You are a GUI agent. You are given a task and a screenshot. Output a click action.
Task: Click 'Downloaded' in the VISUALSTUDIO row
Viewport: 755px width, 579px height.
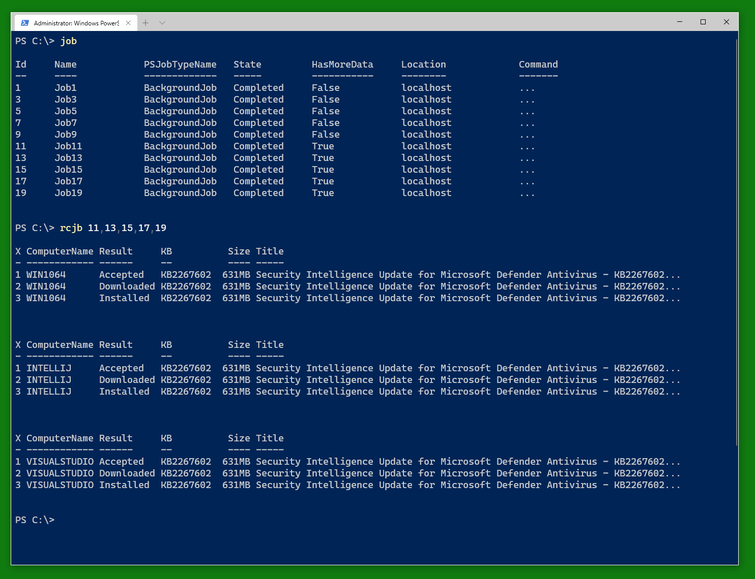click(x=127, y=473)
